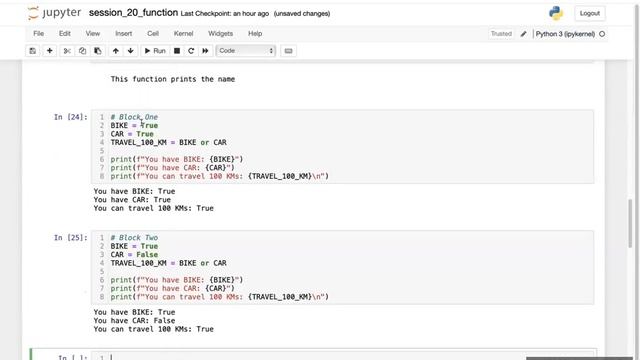Click the Jupyter logo
The width and height of the screenshot is (640, 360).
click(54, 13)
